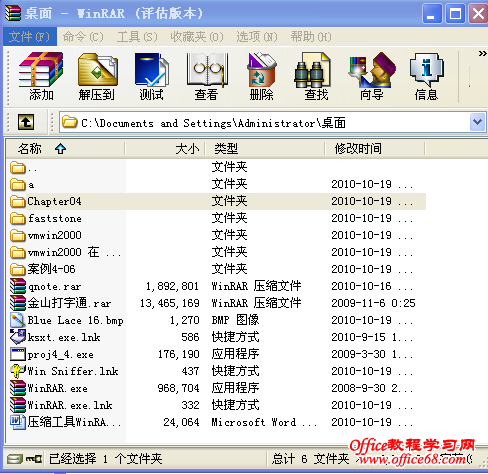Image resolution: width=488 pixels, height=474 pixels.
Task: Select the Win Sniffer.lnk shortcut icon
Action: [18, 371]
